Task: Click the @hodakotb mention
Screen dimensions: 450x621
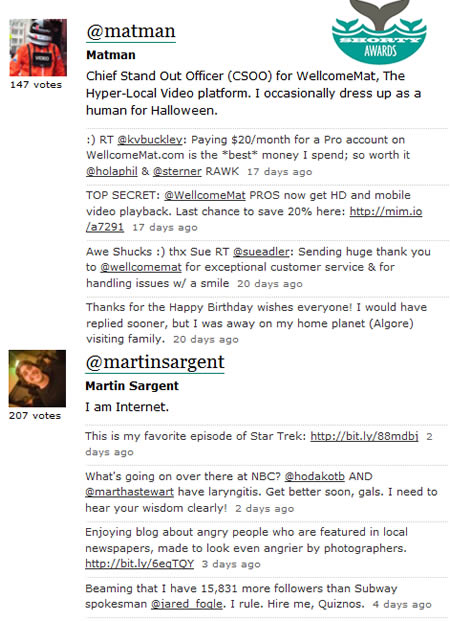Action: (x=315, y=476)
